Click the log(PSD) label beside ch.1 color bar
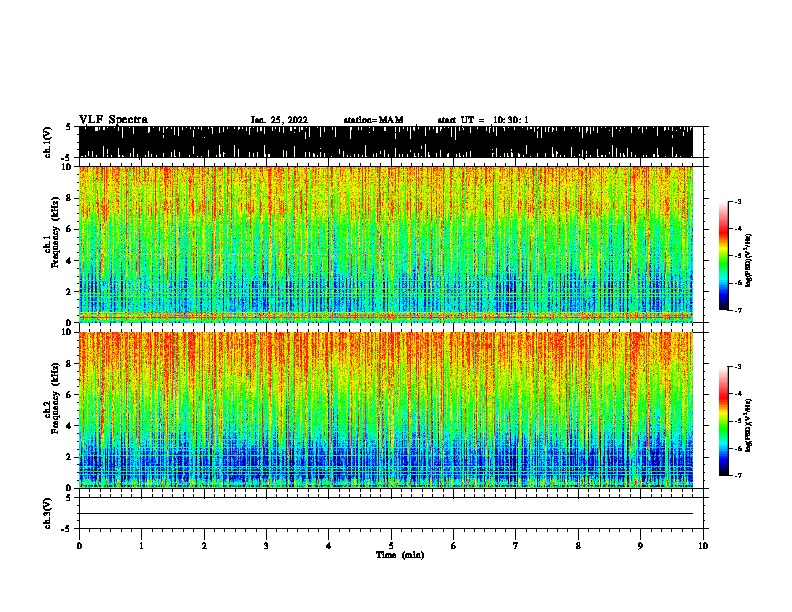 point(748,260)
